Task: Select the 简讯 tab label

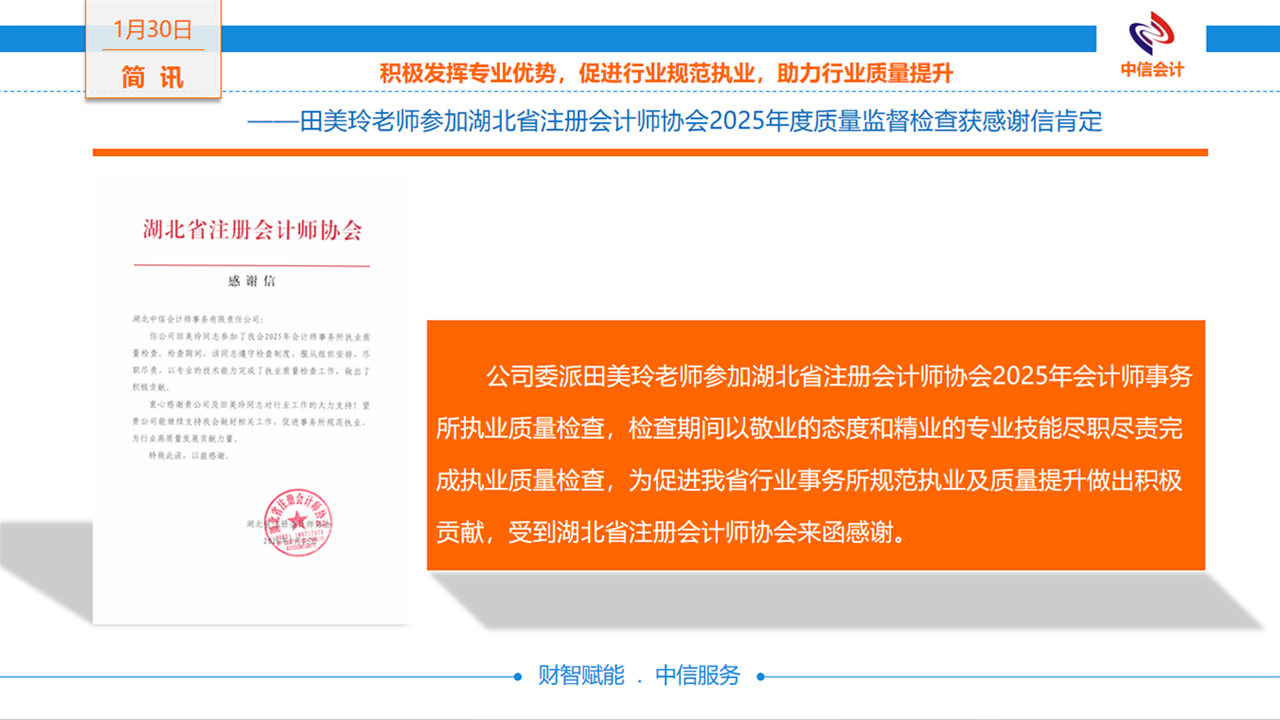Action: pyautogui.click(x=152, y=76)
